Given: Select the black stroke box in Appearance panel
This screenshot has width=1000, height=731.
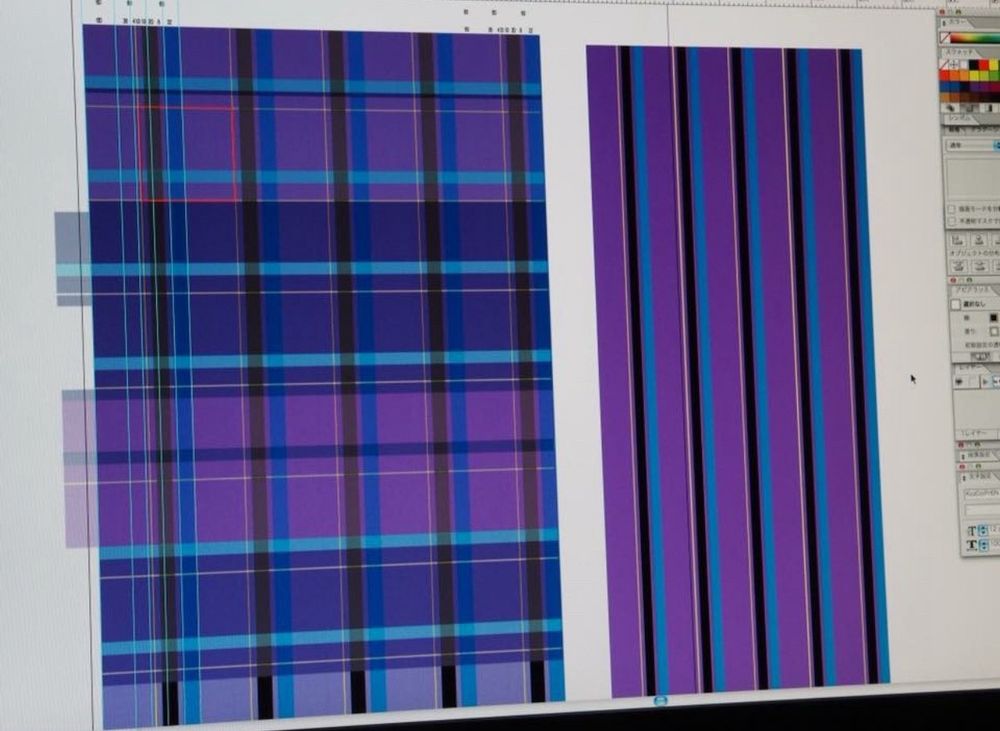Looking at the screenshot, I should tap(994, 318).
